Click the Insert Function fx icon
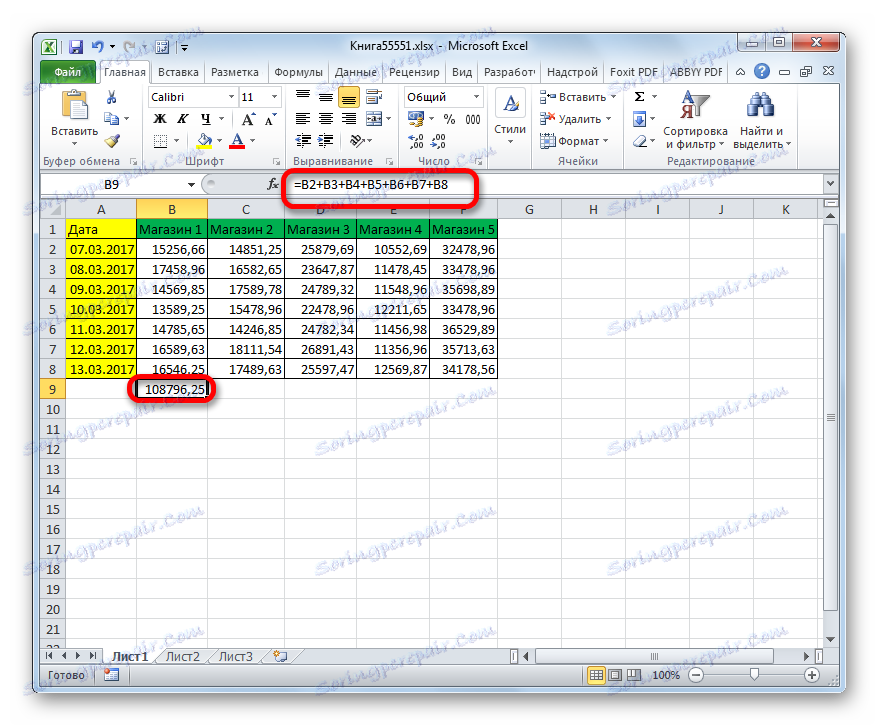The image size is (879, 726). 271,184
